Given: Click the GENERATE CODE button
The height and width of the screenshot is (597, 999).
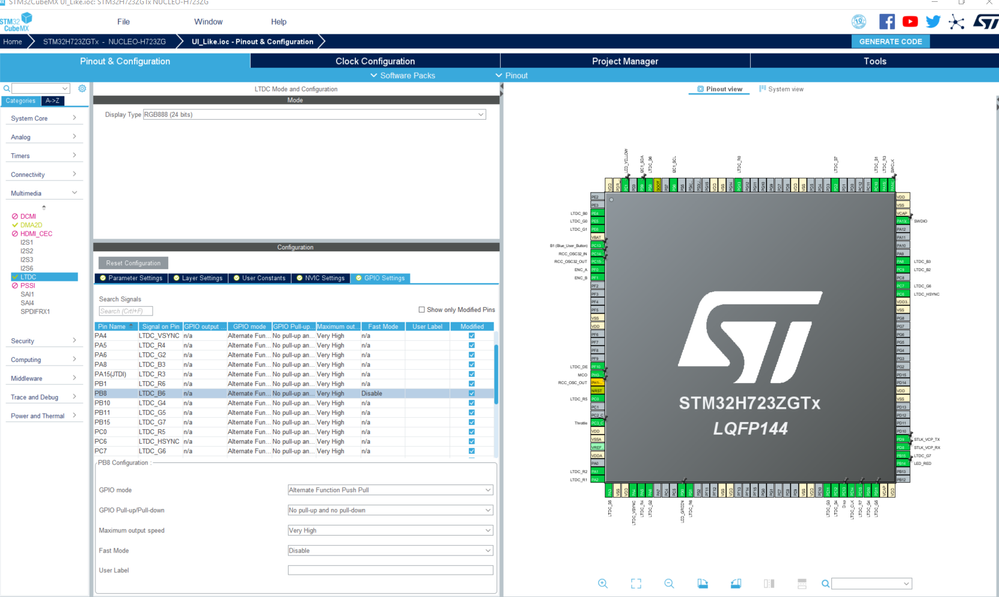Looking at the screenshot, I should [x=890, y=41].
